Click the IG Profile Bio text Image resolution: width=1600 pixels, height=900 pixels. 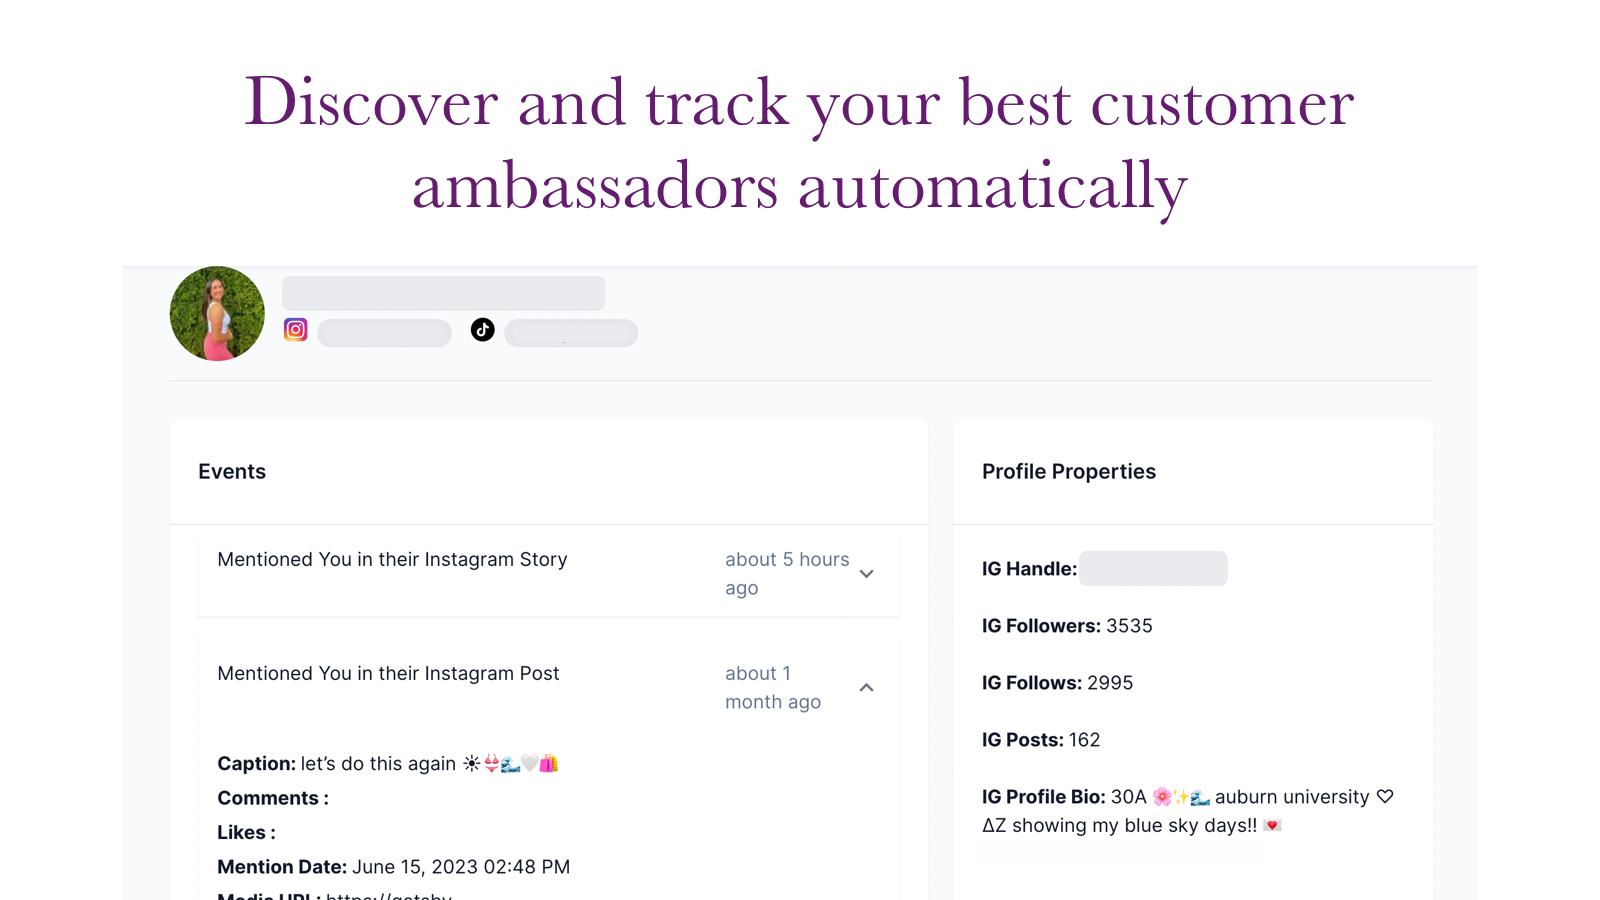tap(1188, 811)
